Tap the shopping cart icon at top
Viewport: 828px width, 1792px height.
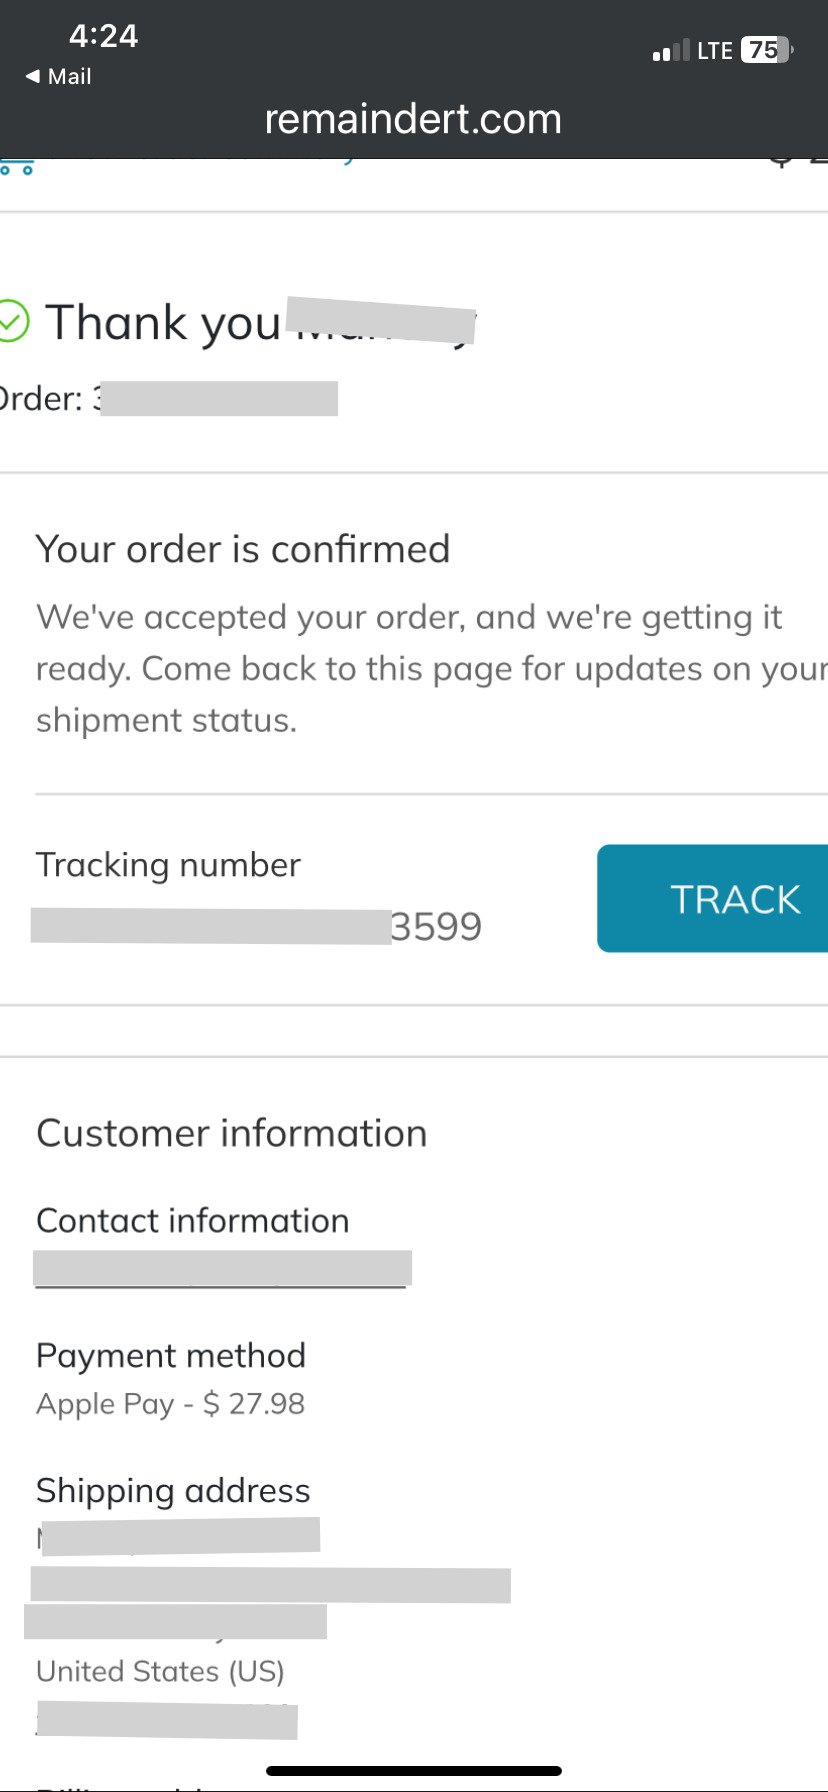(x=17, y=166)
